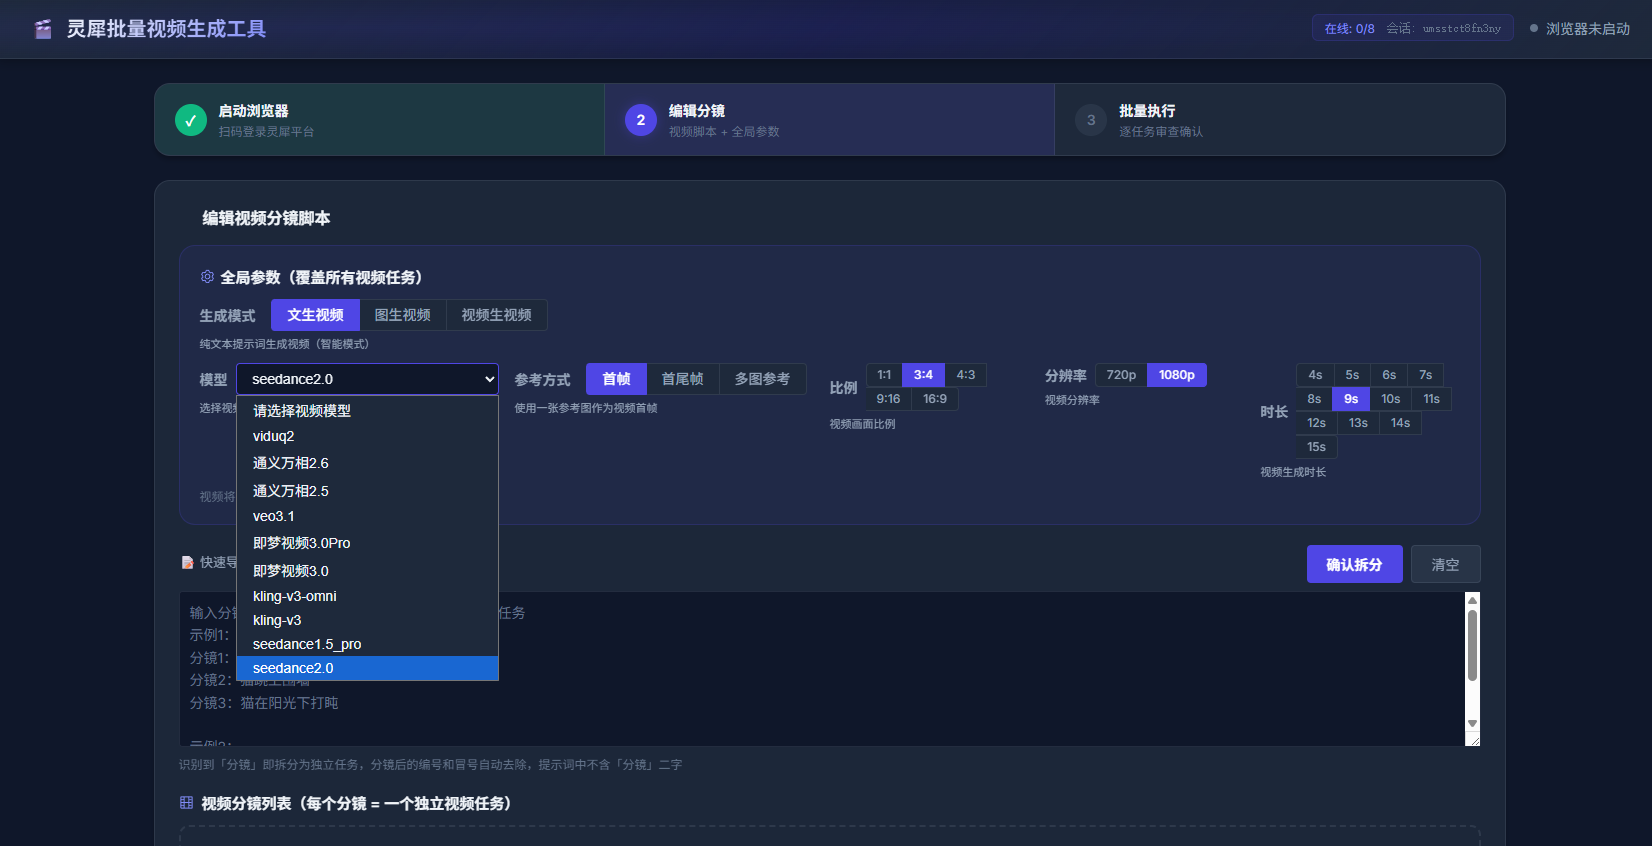Click the 灵犀批量视频生成工具 title
The width and height of the screenshot is (1652, 846).
click(x=166, y=29)
